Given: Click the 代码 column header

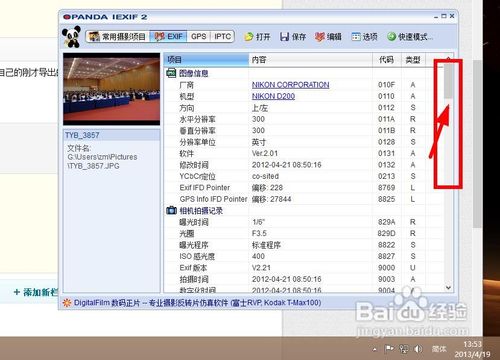Looking at the screenshot, I should [387, 60].
